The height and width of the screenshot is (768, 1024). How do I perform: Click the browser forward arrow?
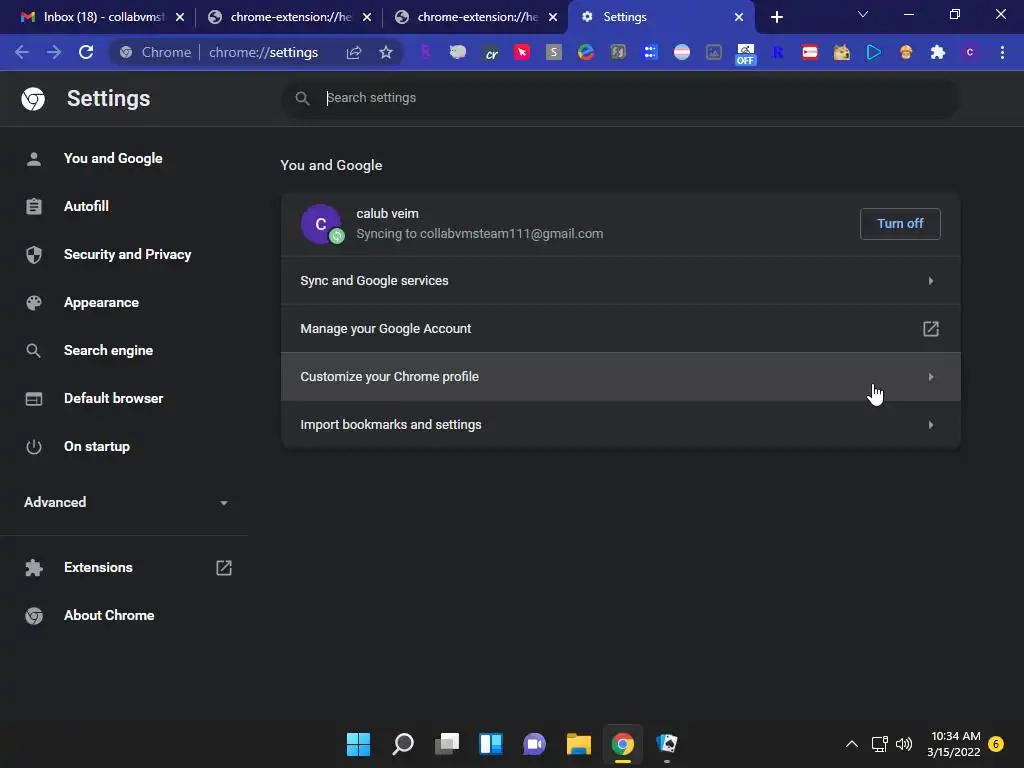54,52
